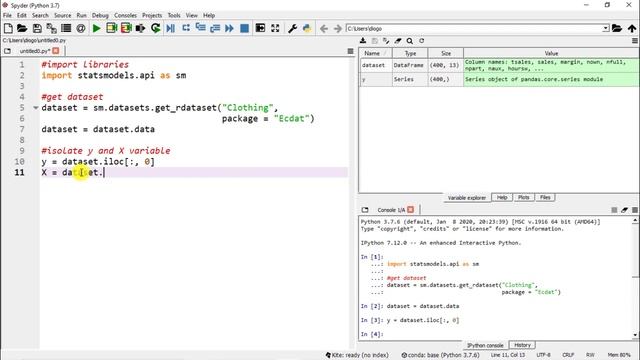Toggle fullscreen mode icon
Image resolution: width=640 pixels, height=360 pixels.
275,28
